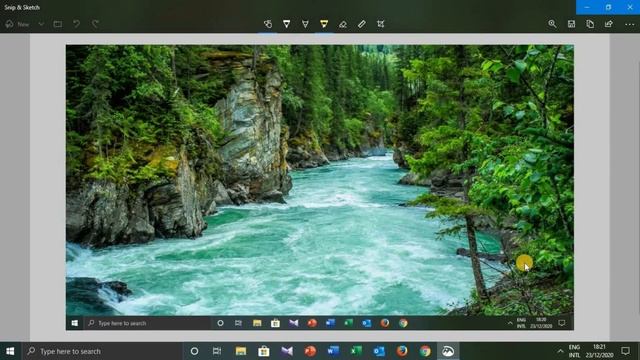The width and height of the screenshot is (640, 360).
Task: Launch Excel from the taskbar
Action: click(x=356, y=351)
